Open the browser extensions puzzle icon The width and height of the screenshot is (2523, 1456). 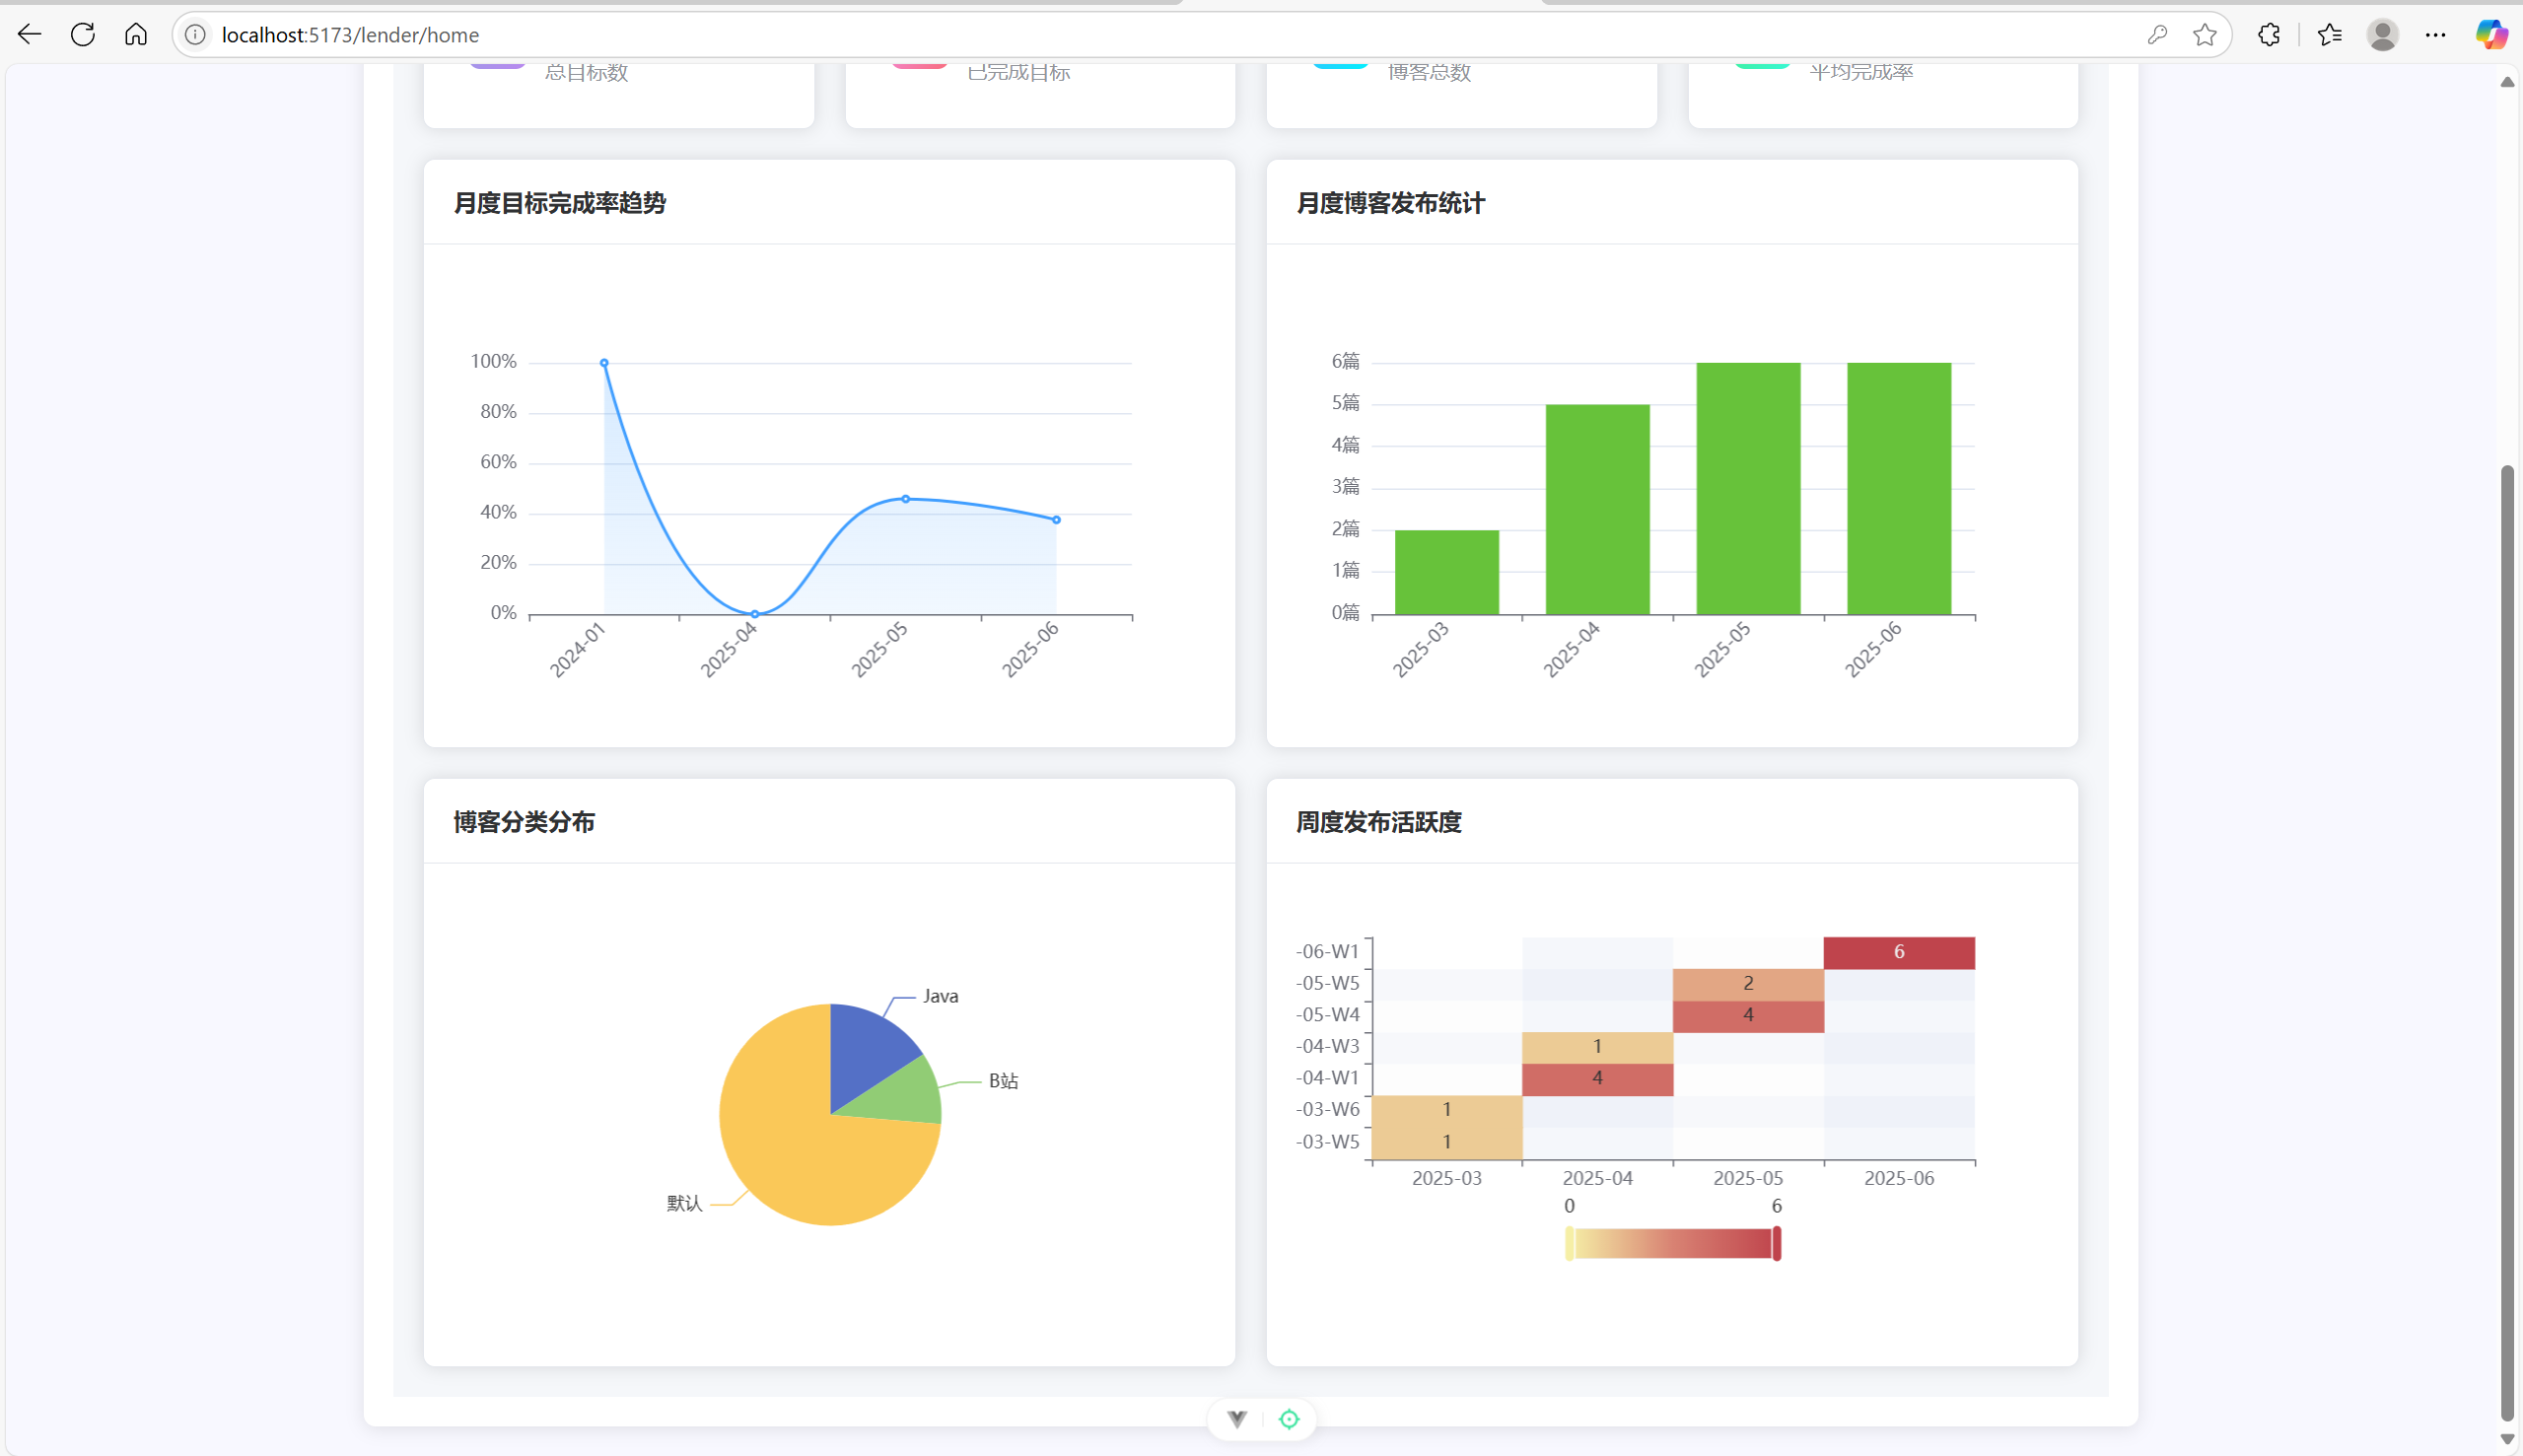pos(2269,35)
